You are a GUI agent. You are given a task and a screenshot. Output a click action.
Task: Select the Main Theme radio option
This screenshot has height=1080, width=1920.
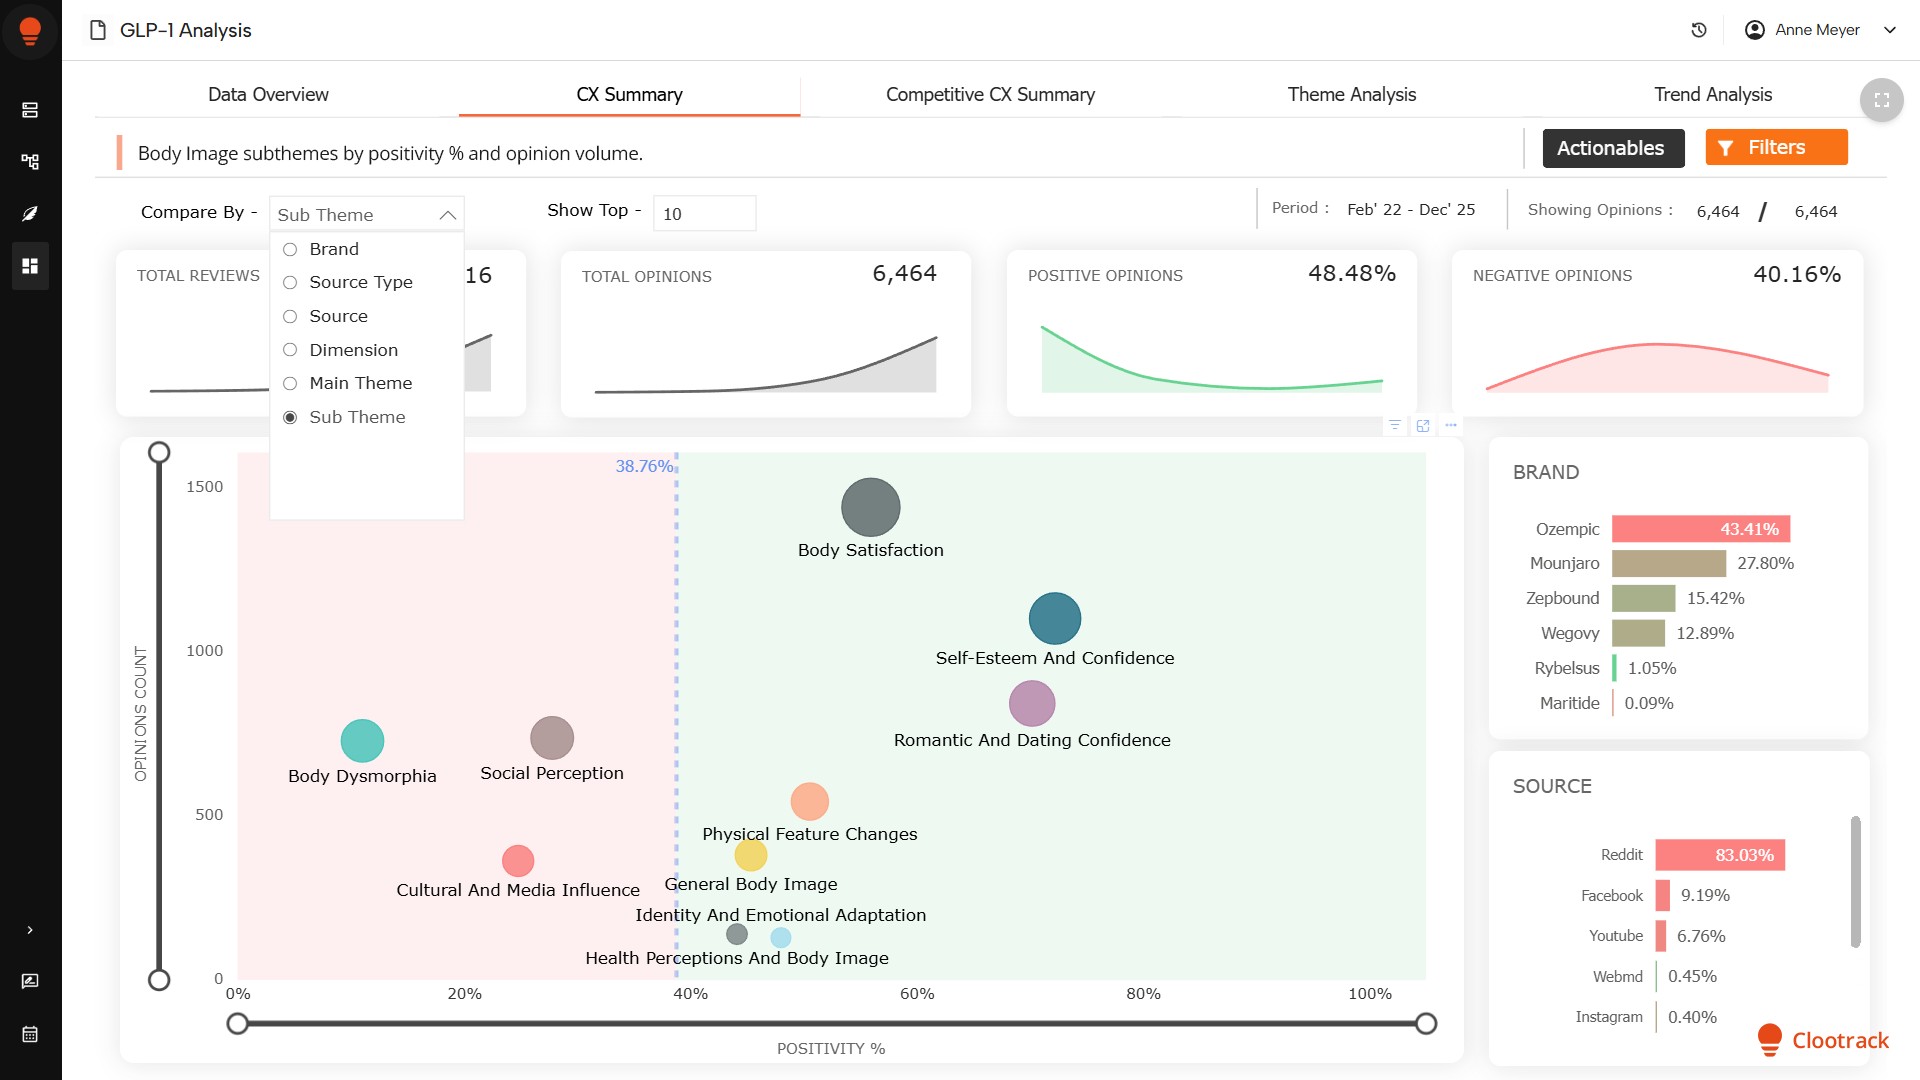pos(290,383)
